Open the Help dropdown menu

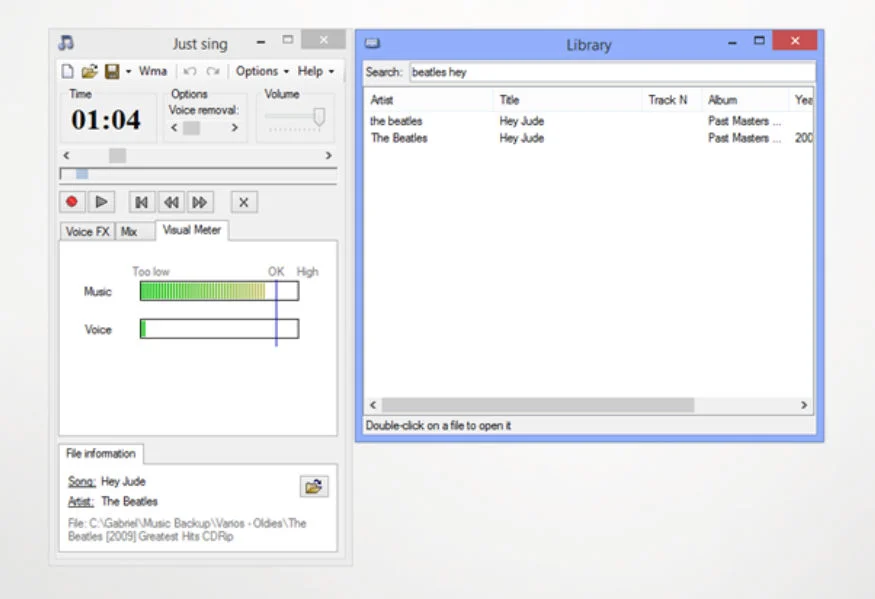(315, 71)
